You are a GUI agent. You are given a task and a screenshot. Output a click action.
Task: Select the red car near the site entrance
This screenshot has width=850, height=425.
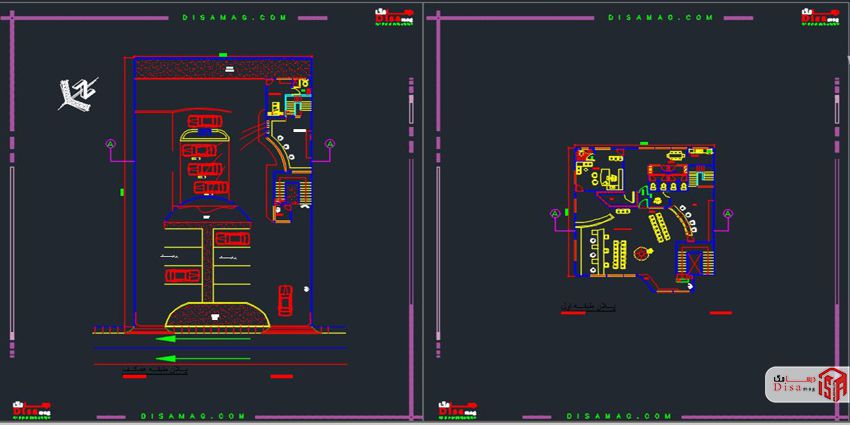click(285, 298)
